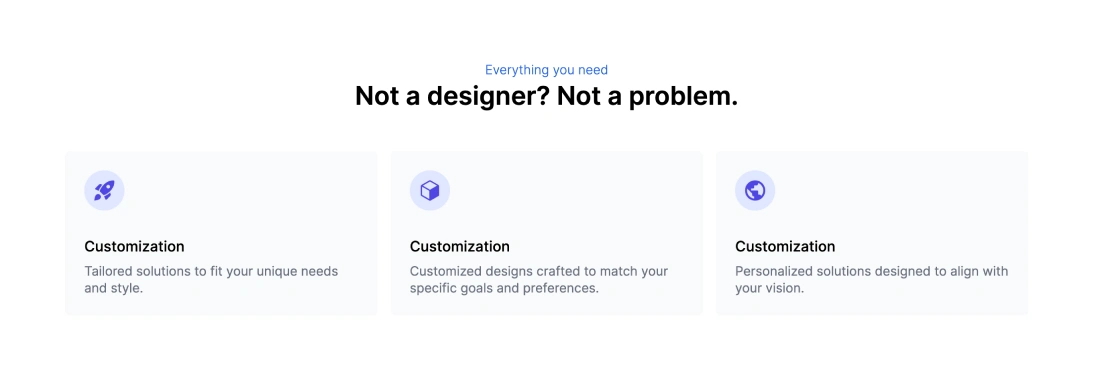Click the words 'and style.' in first card
The height and width of the screenshot is (389, 1100).
(114, 288)
